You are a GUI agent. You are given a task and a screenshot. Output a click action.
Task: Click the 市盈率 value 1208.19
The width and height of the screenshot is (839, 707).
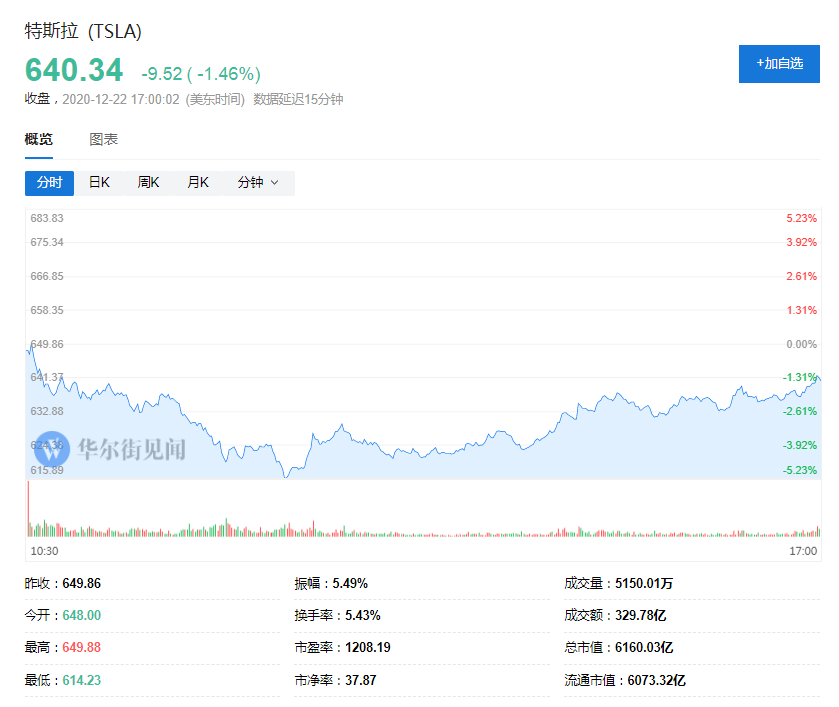pyautogui.click(x=367, y=647)
